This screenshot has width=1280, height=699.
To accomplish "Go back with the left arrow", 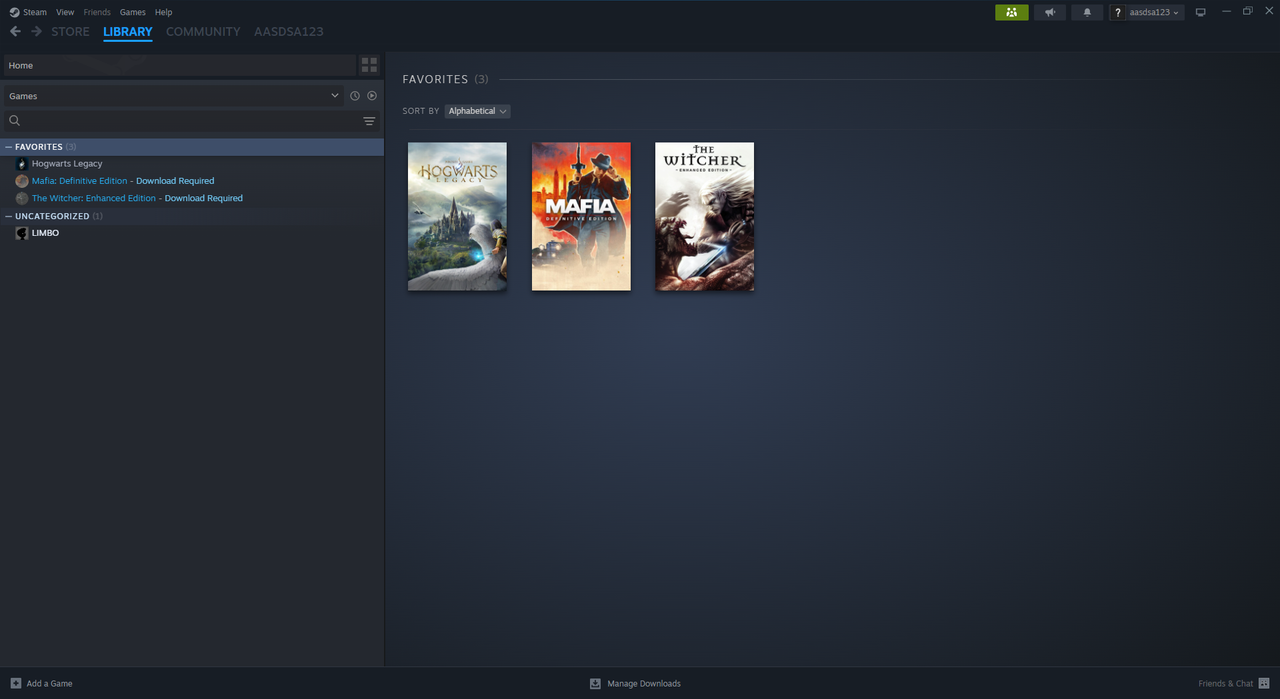I will [15, 31].
